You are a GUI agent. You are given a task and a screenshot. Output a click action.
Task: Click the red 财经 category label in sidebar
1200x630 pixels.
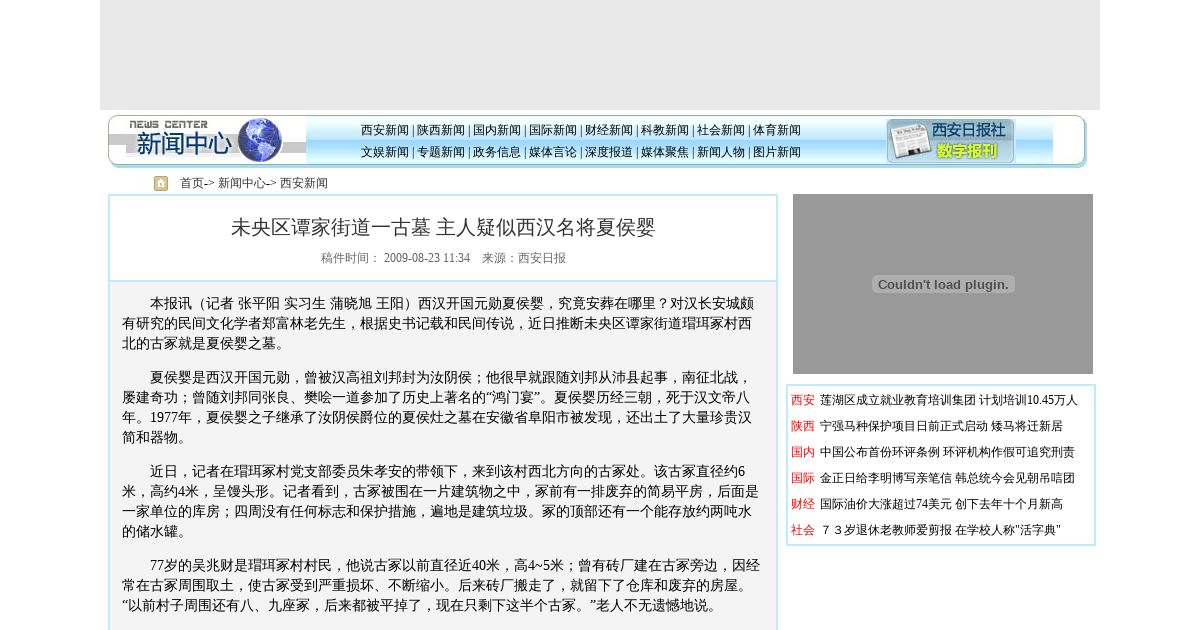[803, 504]
